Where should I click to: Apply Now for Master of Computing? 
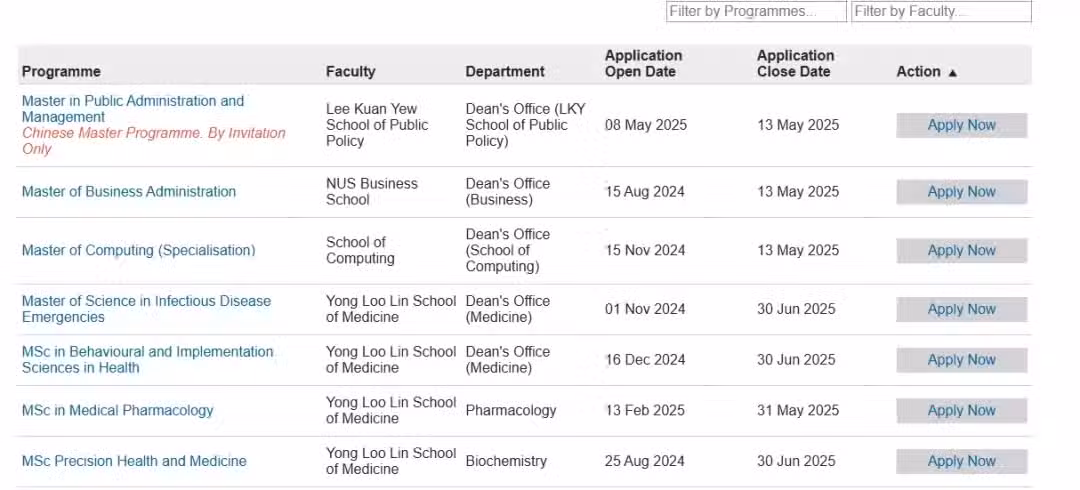[x=962, y=250]
